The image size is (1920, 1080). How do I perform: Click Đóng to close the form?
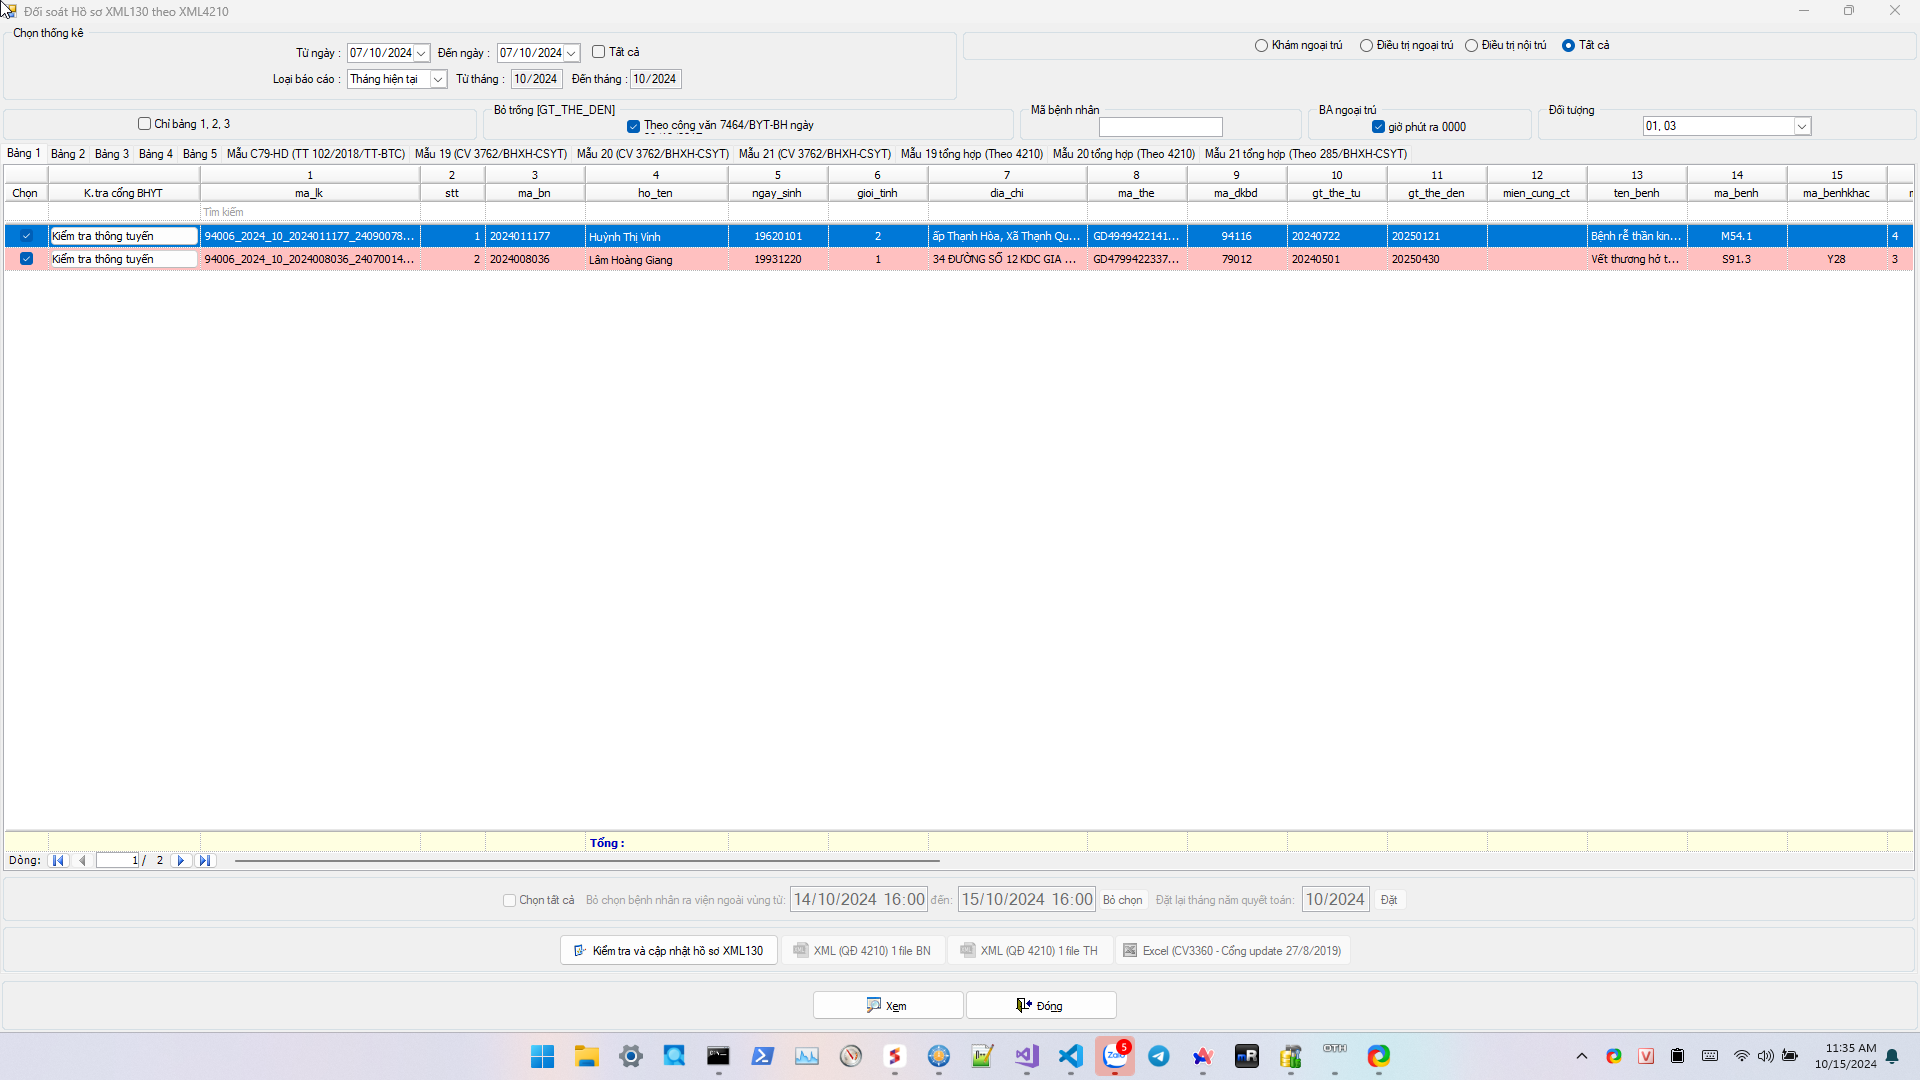coord(1040,1006)
